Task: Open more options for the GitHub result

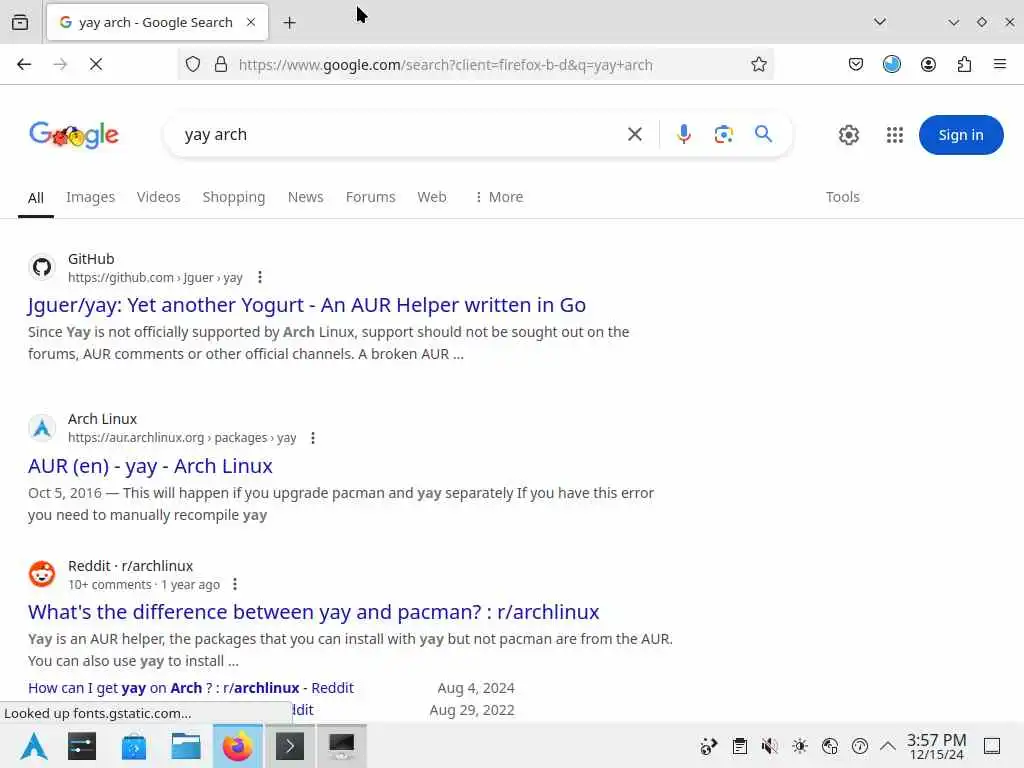Action: (260, 278)
